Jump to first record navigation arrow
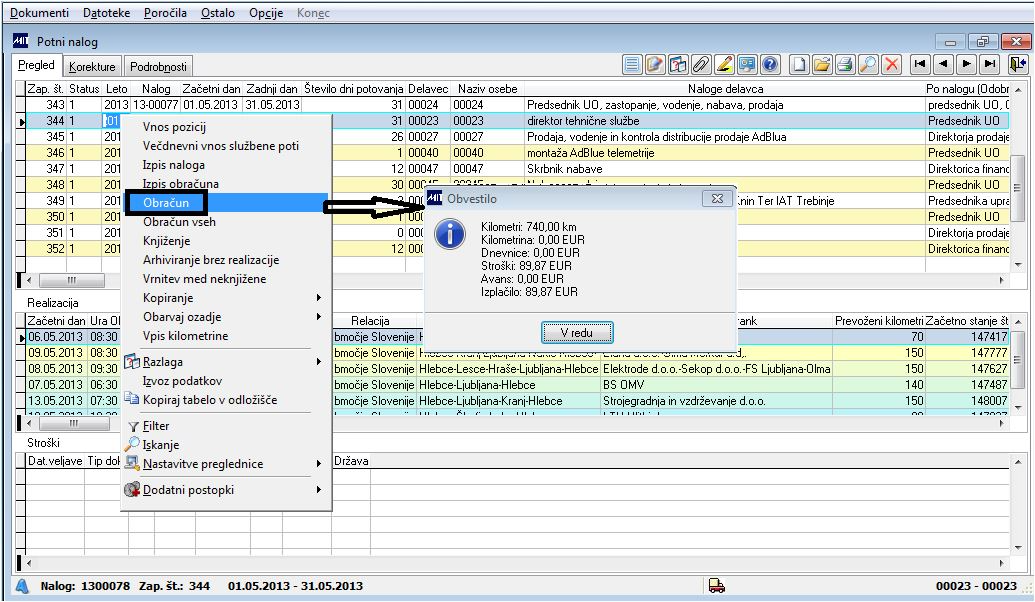This screenshot has height=602, width=1035. (x=920, y=65)
